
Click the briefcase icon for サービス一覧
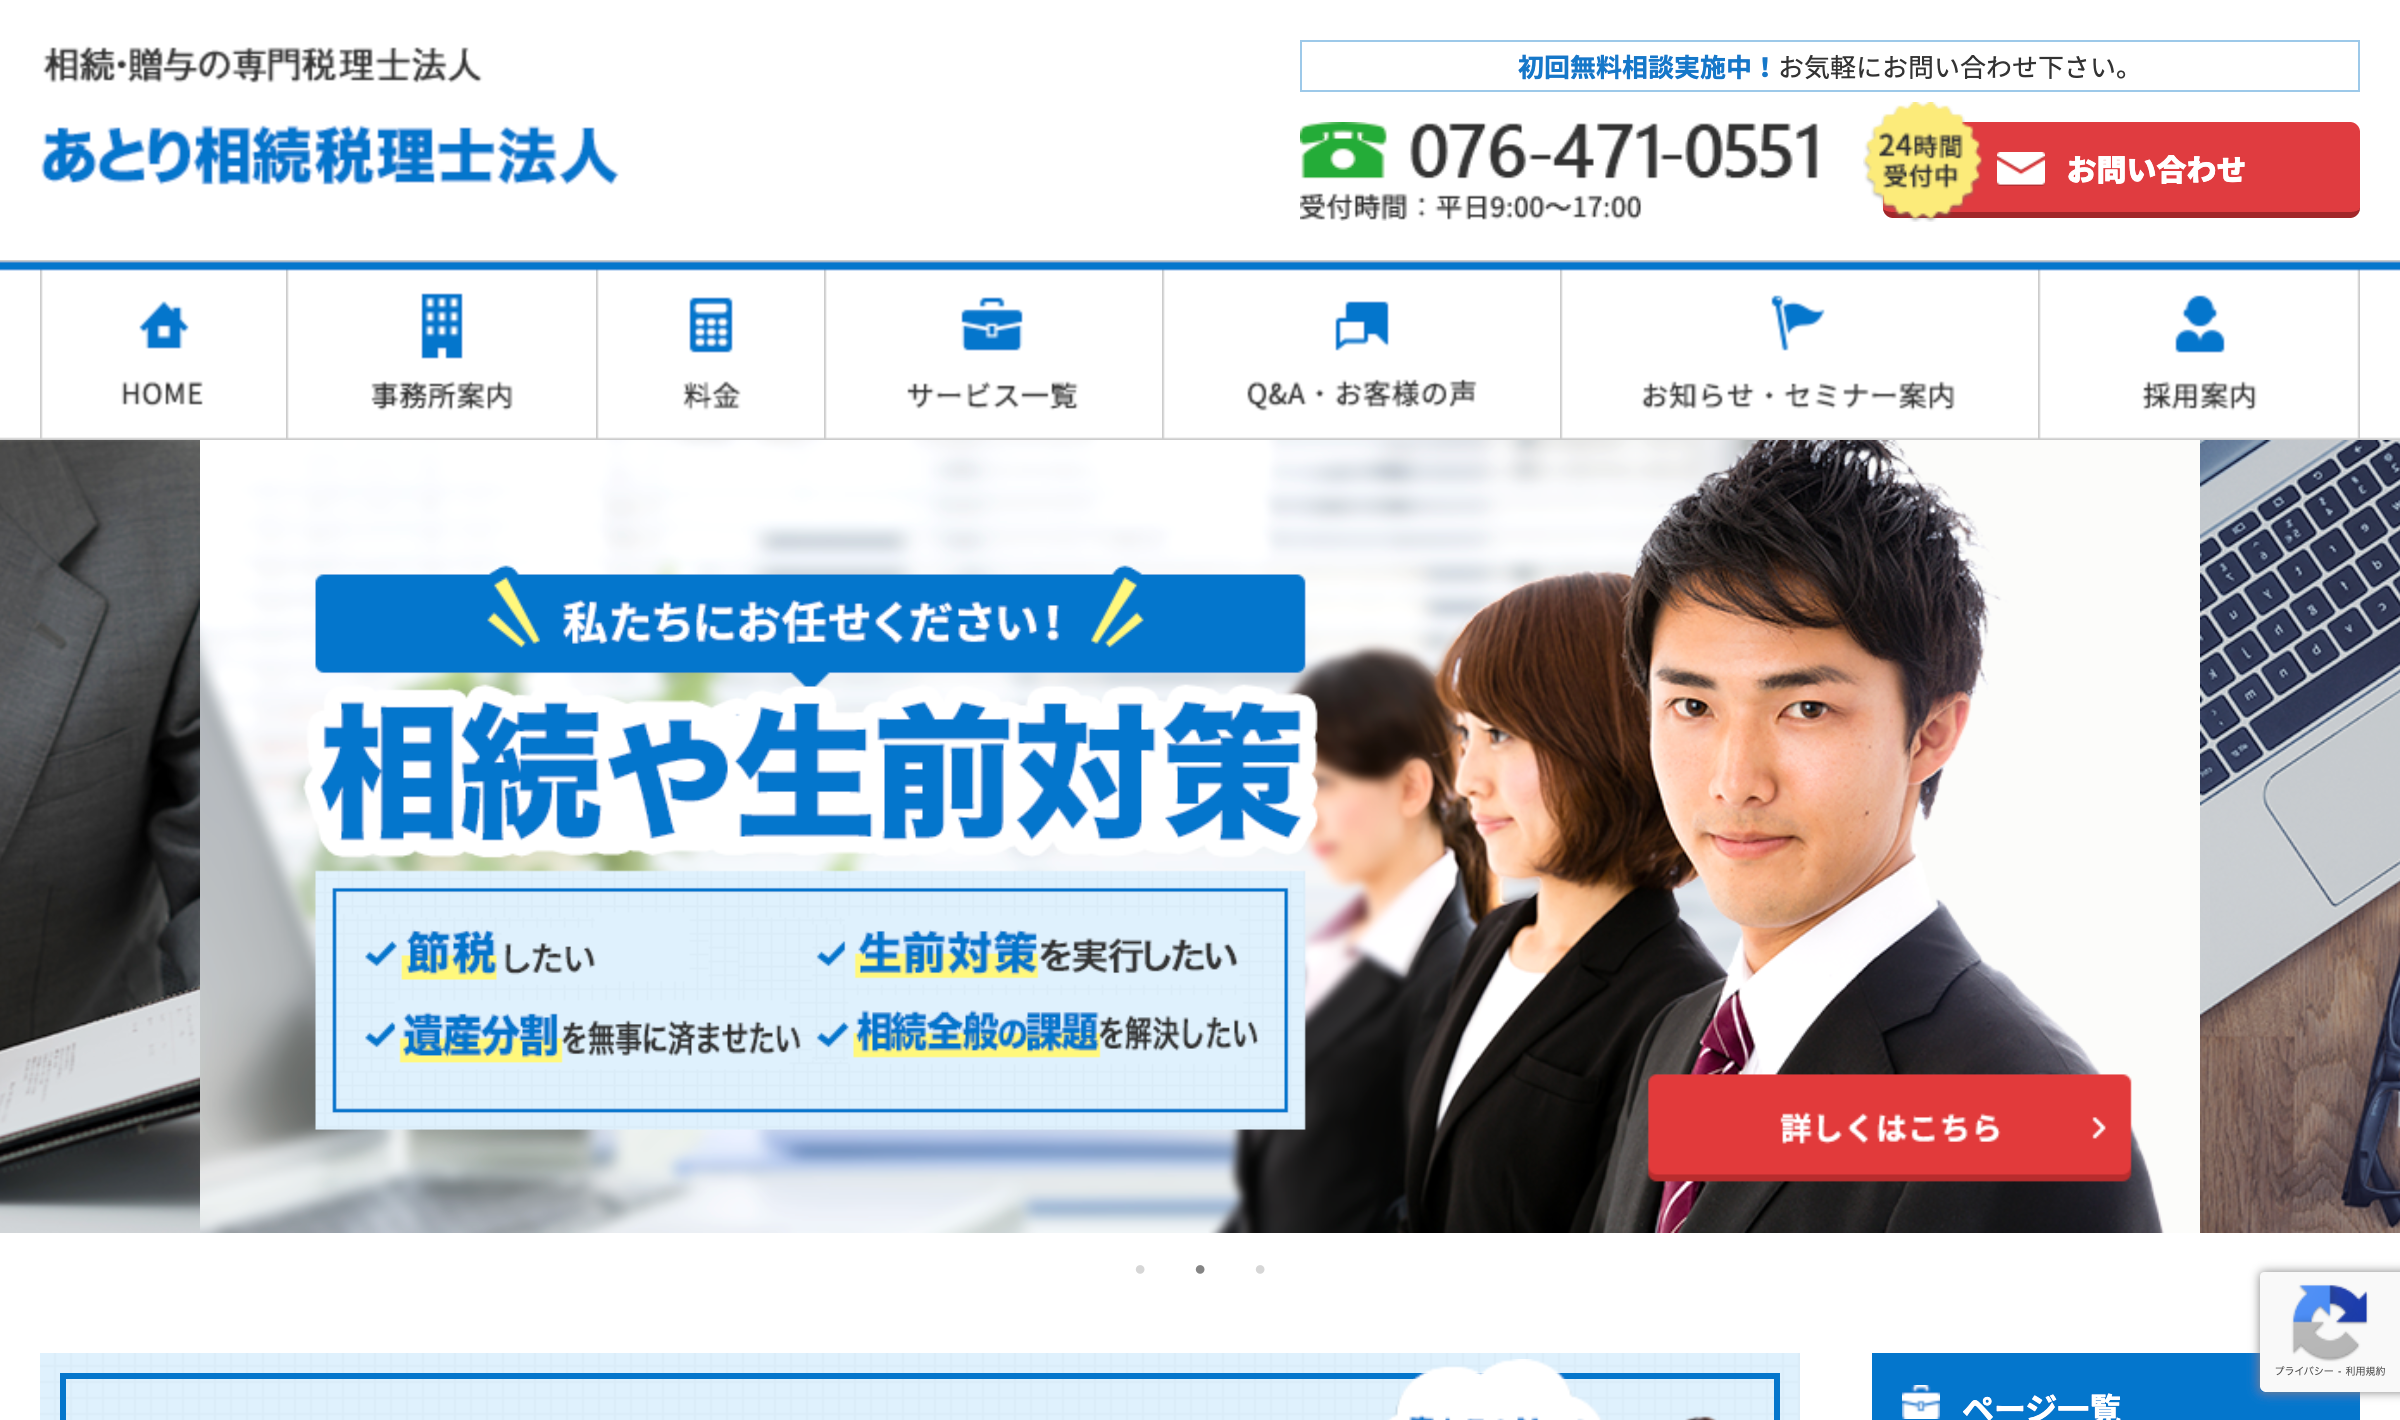pyautogui.click(x=991, y=326)
